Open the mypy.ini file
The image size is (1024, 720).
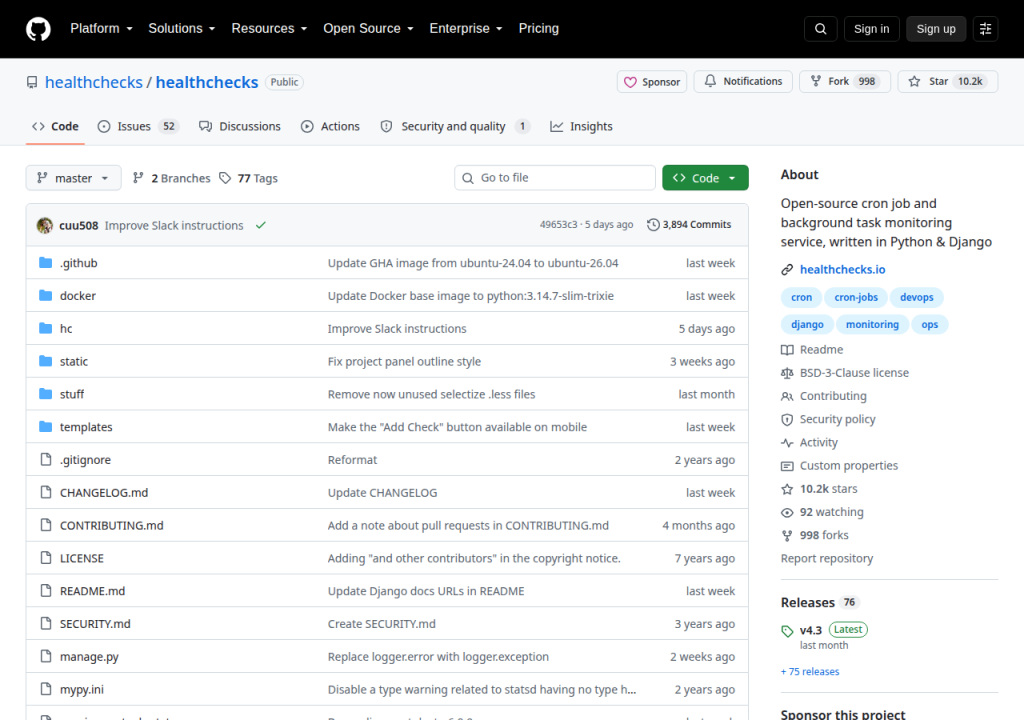pos(82,689)
